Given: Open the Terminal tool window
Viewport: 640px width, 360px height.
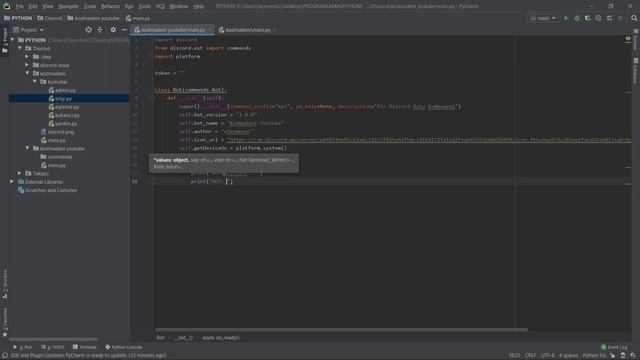Looking at the screenshot, I should pos(84,347).
